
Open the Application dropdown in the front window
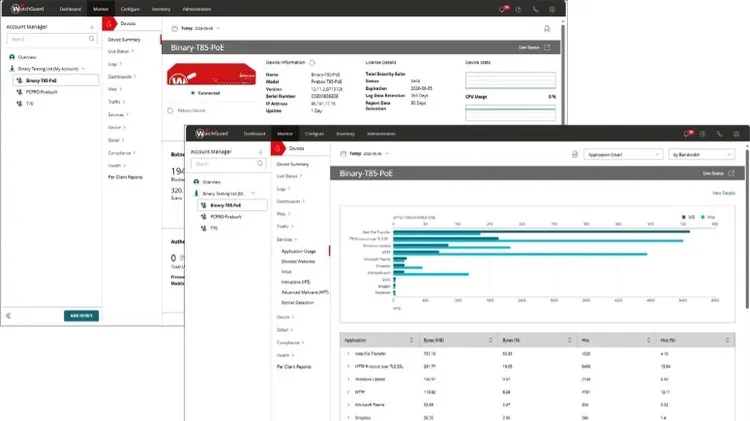point(622,155)
